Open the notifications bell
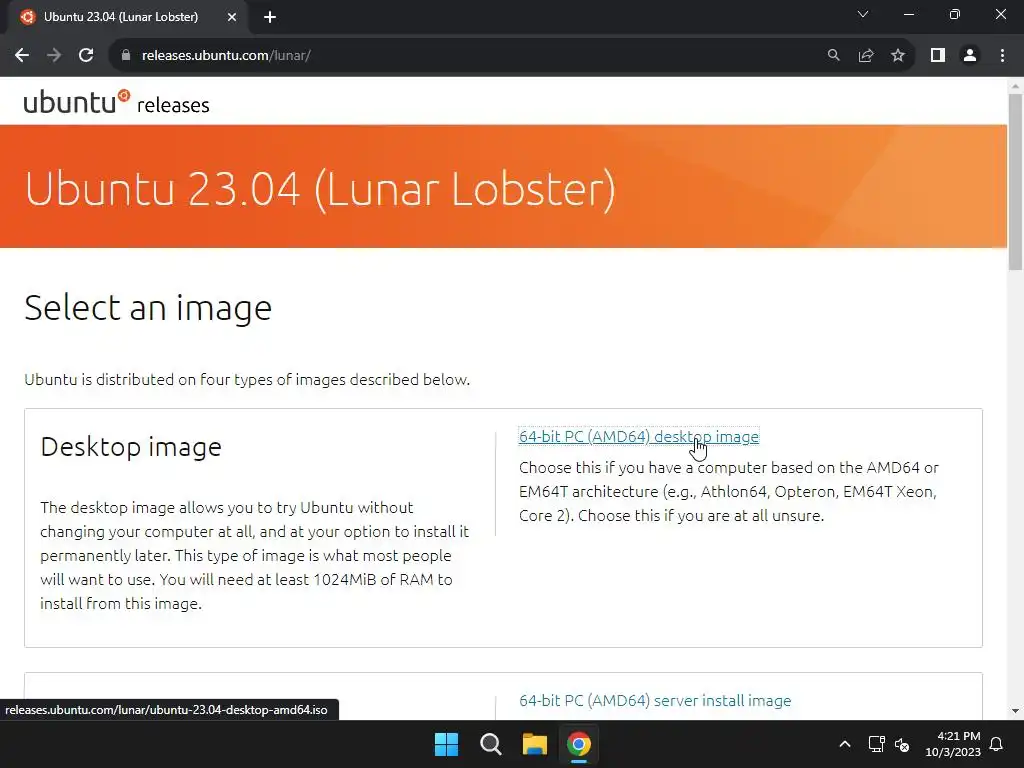The height and width of the screenshot is (768, 1024). pos(997,744)
